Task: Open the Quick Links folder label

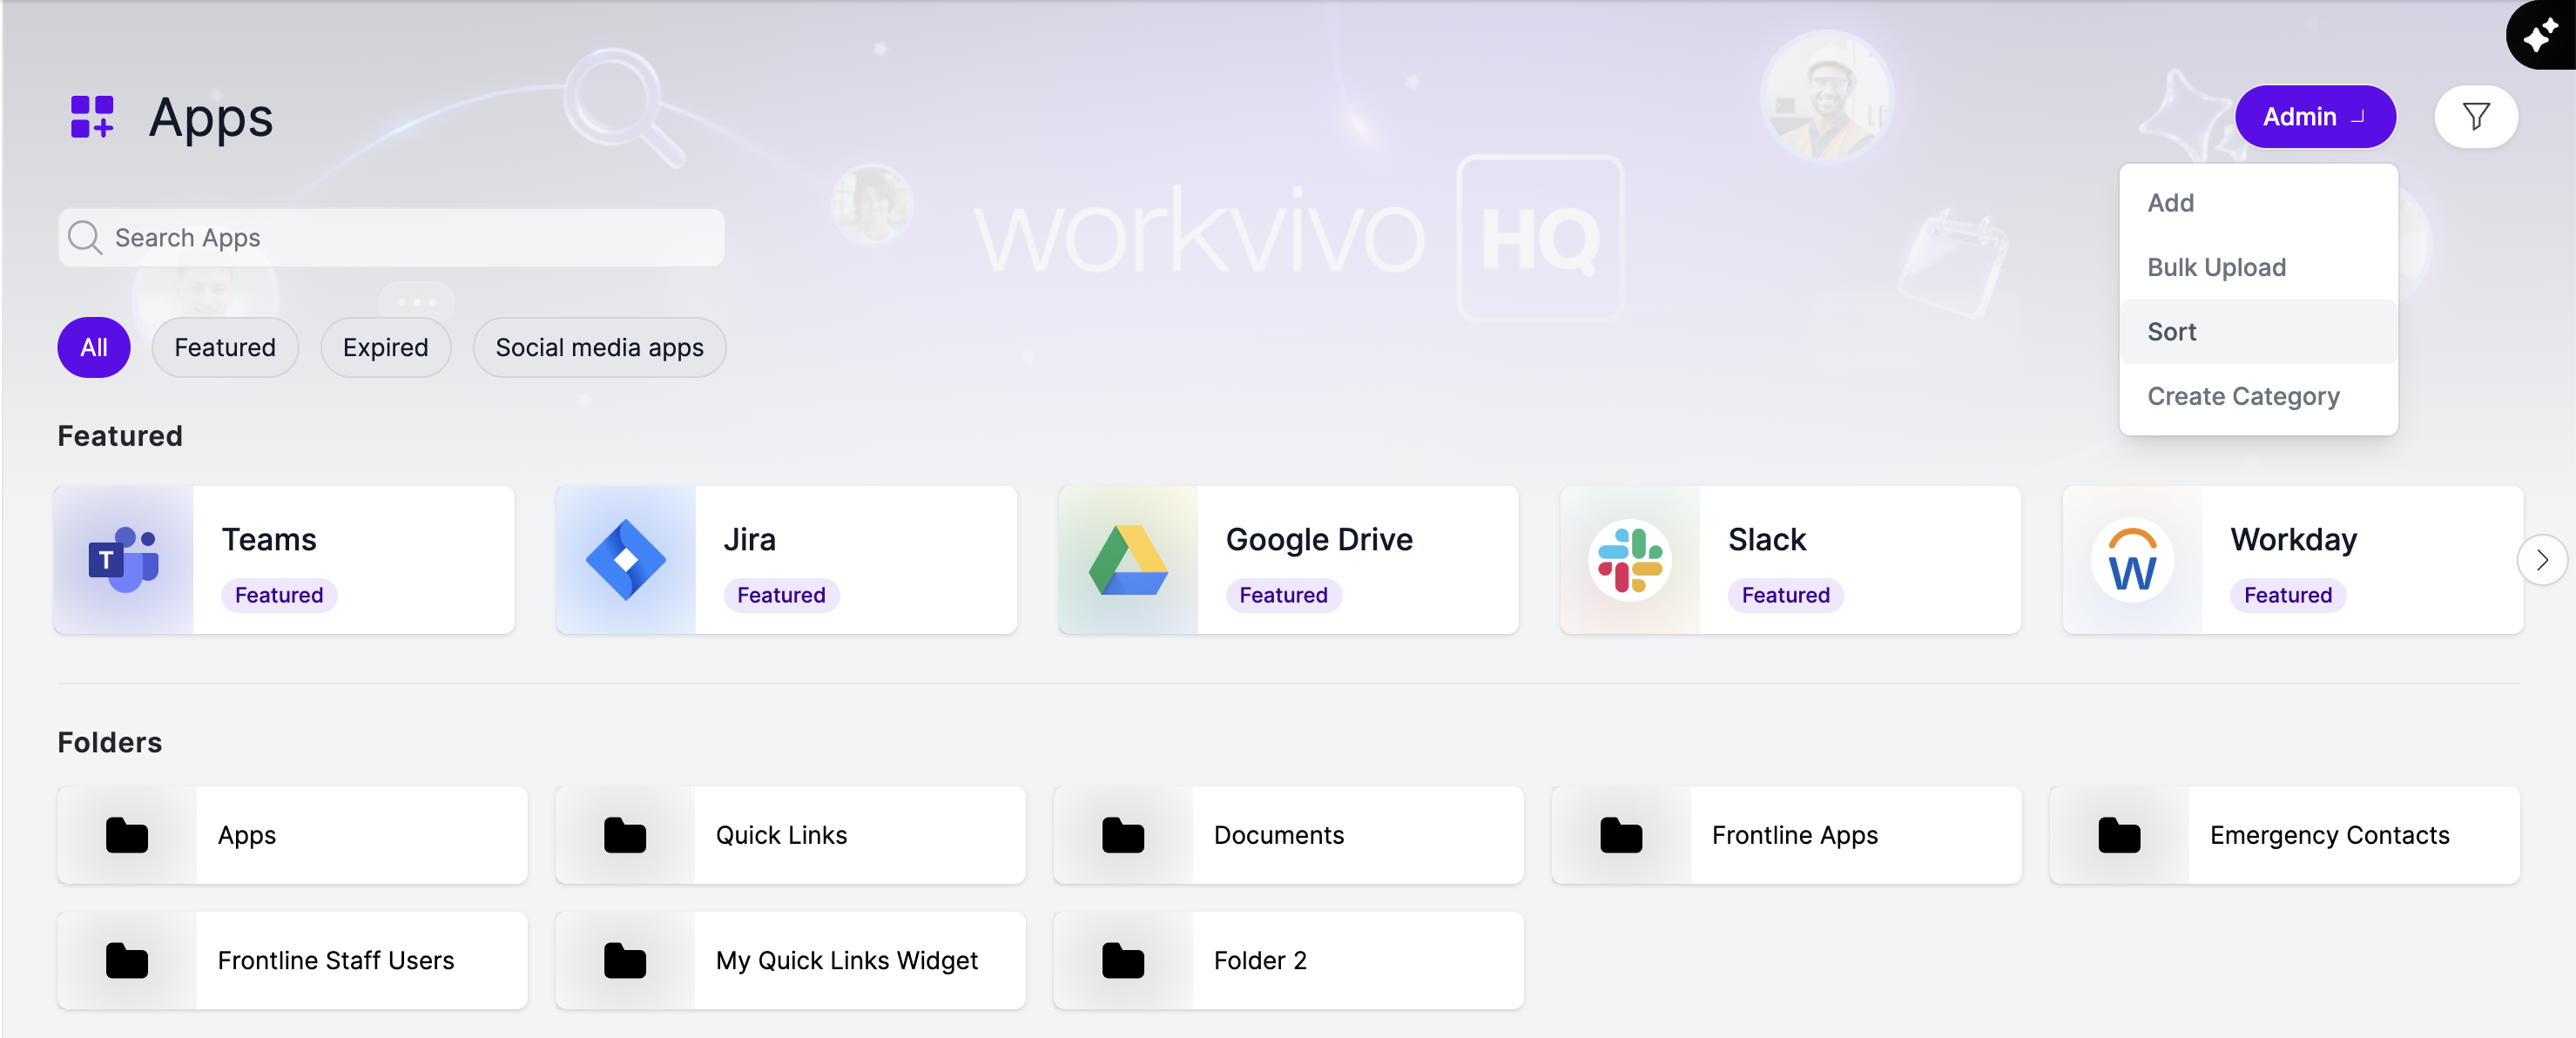Action: click(781, 835)
